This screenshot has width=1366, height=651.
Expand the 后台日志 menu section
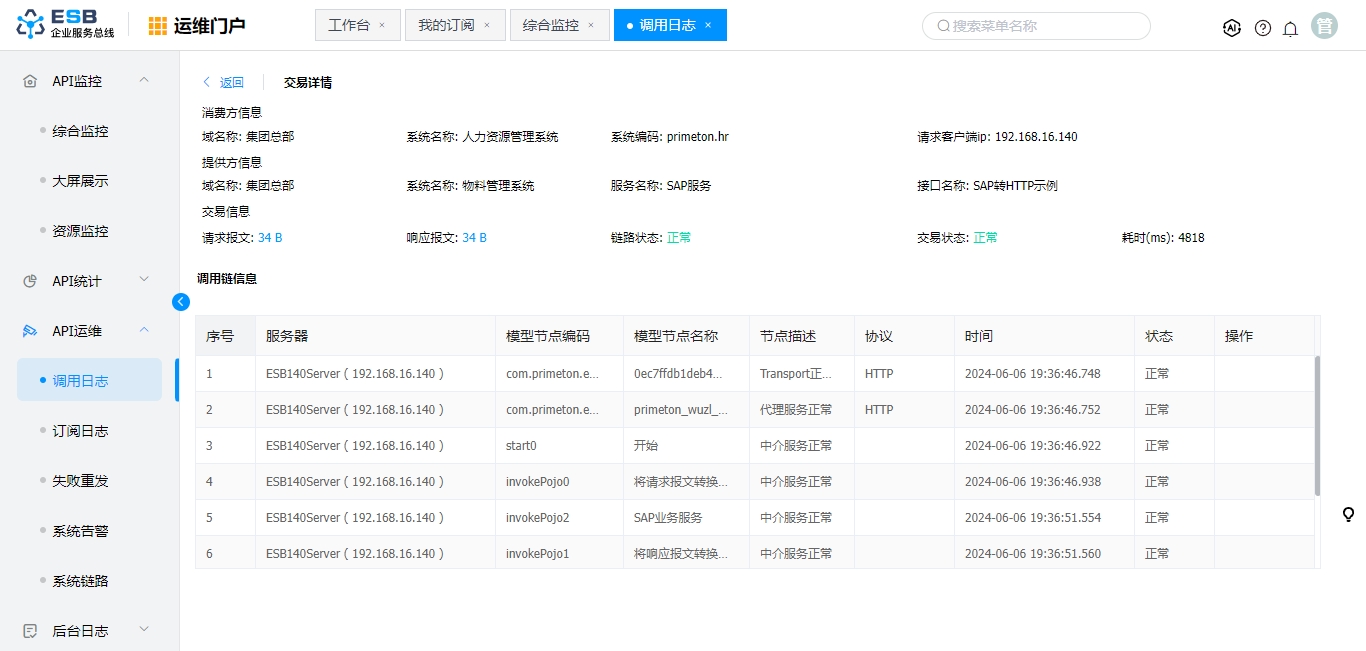pyautogui.click(x=144, y=630)
